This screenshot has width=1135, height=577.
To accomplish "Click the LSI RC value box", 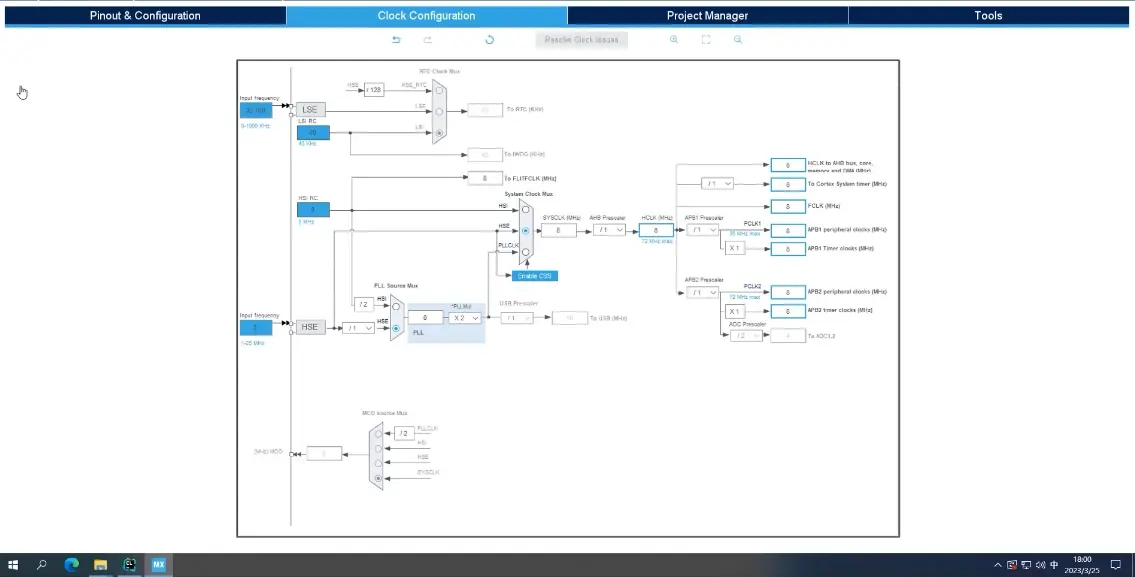I will click(313, 132).
